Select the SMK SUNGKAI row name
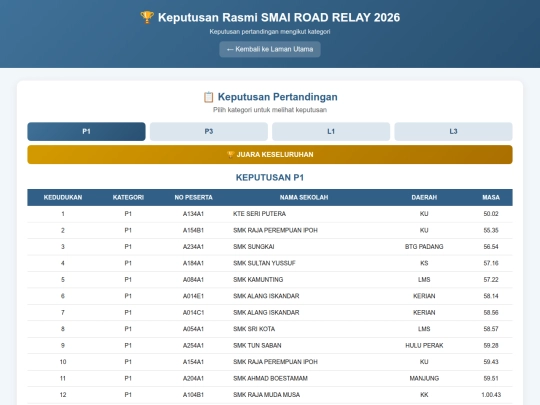Image resolution: width=540 pixels, height=405 pixels. point(253,247)
